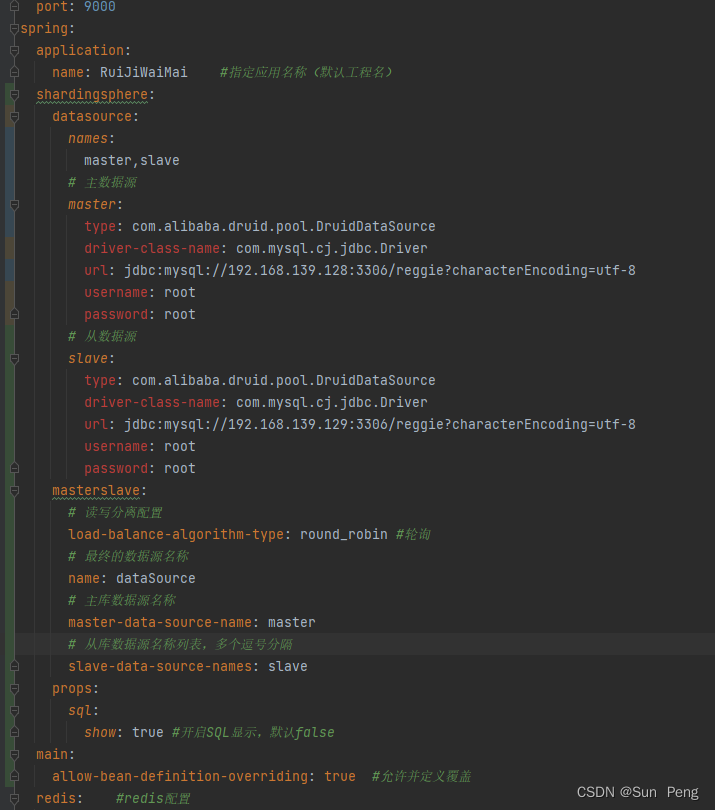Screen dimensions: 715x810
Task: Click the sql key
Action: pyautogui.click(x=80, y=711)
